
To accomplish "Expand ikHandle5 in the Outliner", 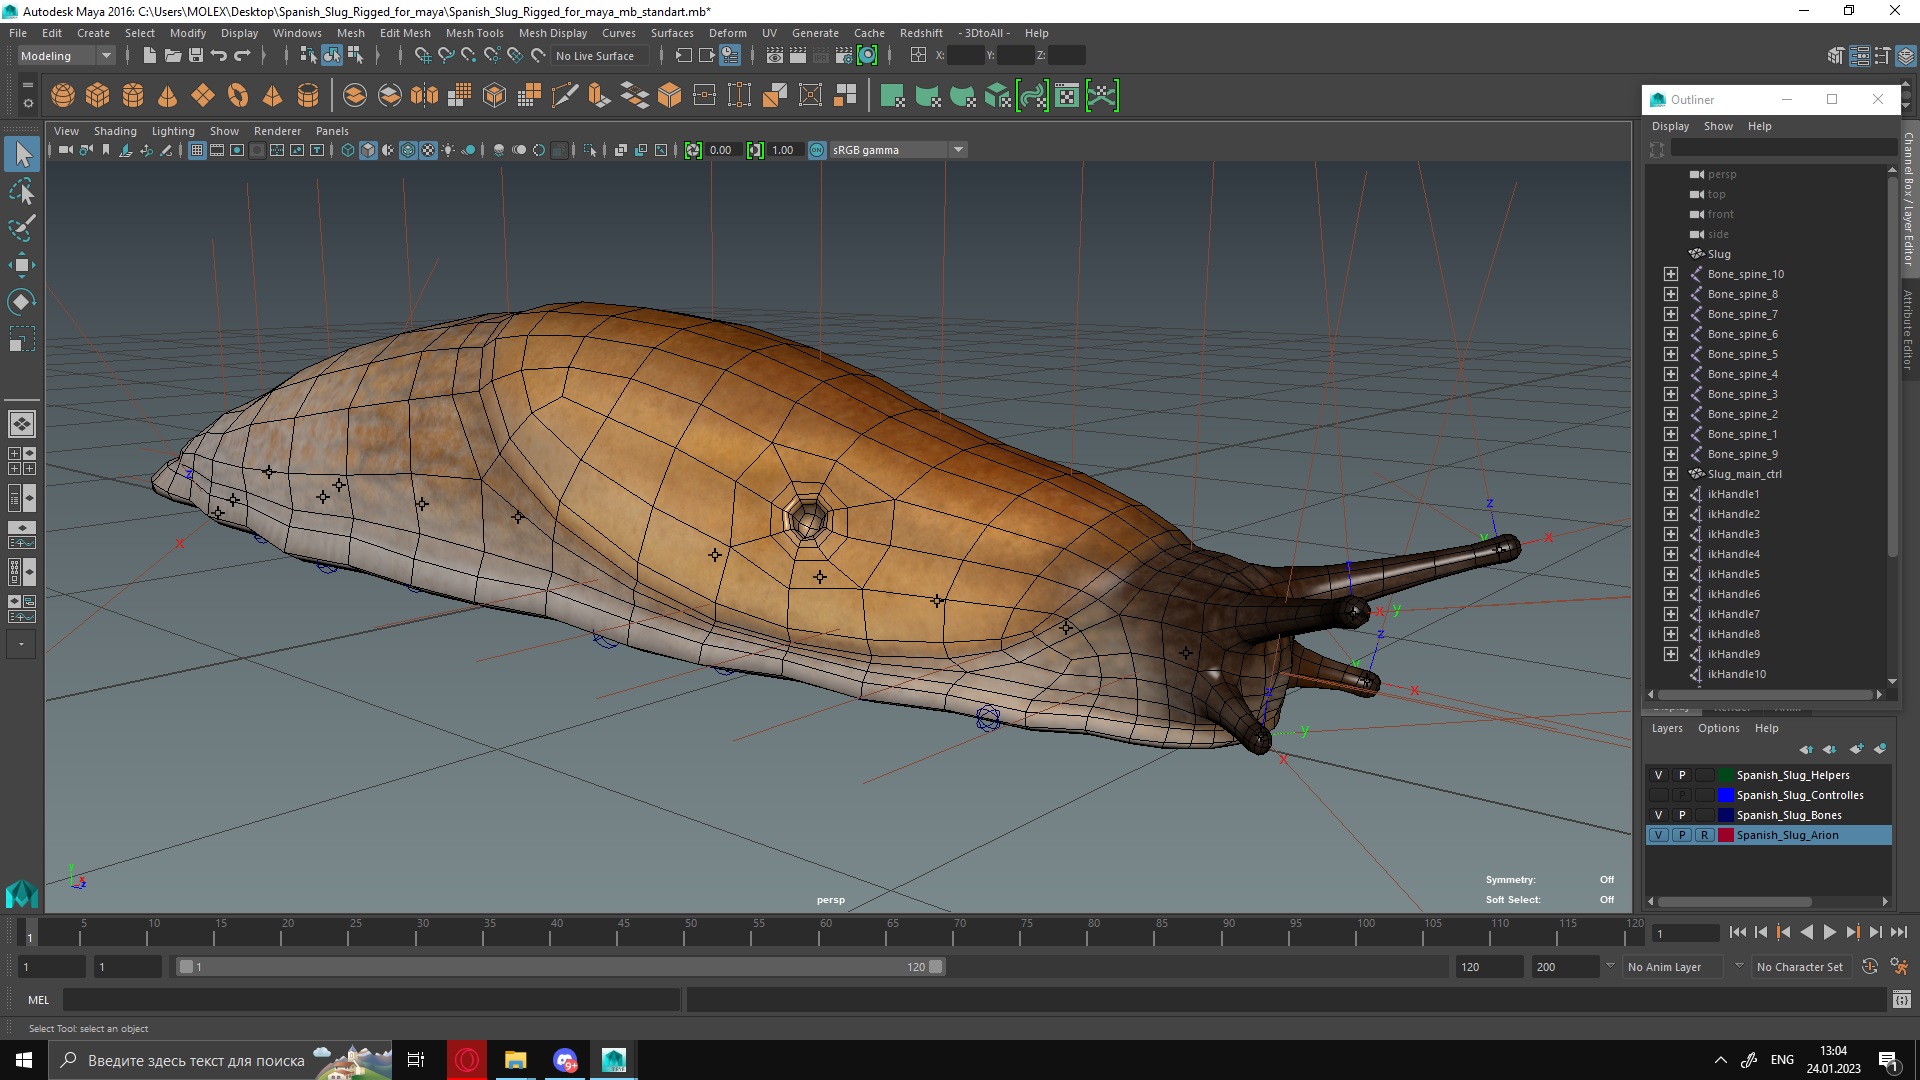I will tap(1670, 574).
